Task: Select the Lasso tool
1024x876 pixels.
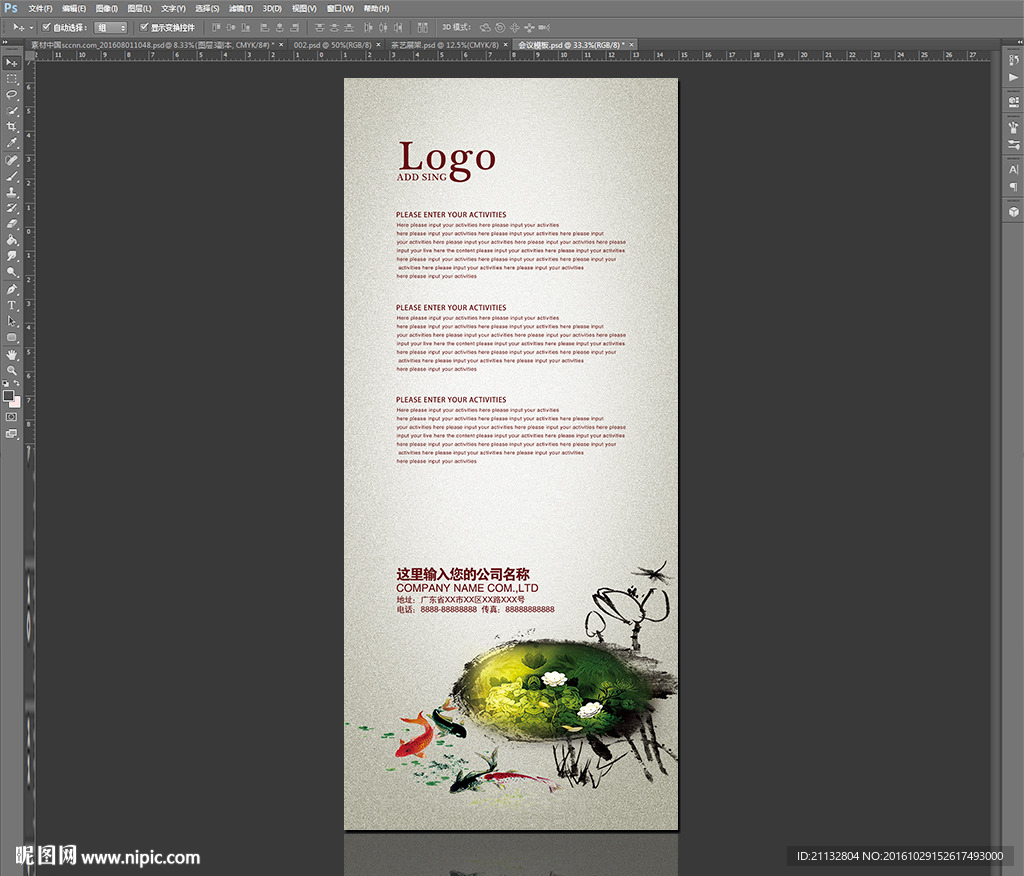Action: [12, 94]
